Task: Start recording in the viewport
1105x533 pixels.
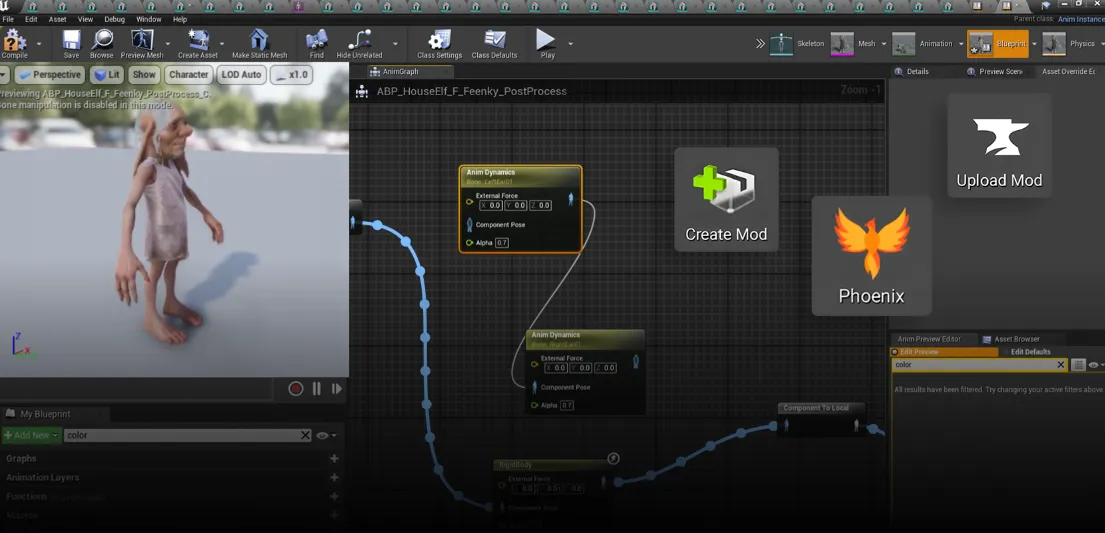Action: pos(296,388)
